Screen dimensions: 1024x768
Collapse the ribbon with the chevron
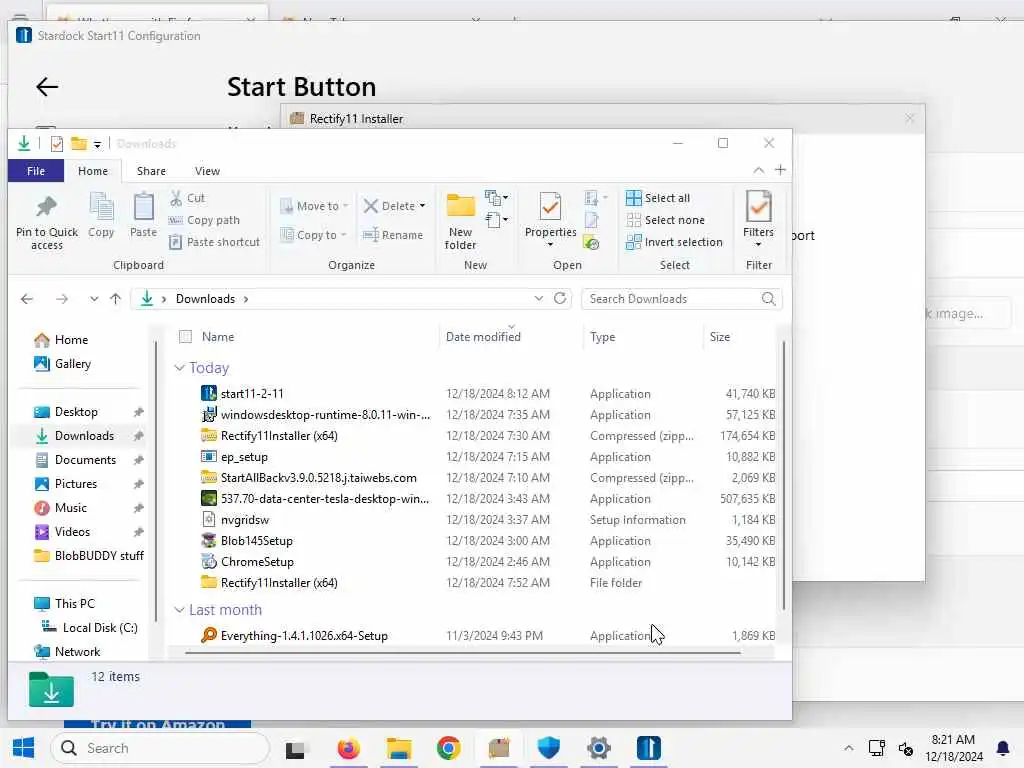758,170
